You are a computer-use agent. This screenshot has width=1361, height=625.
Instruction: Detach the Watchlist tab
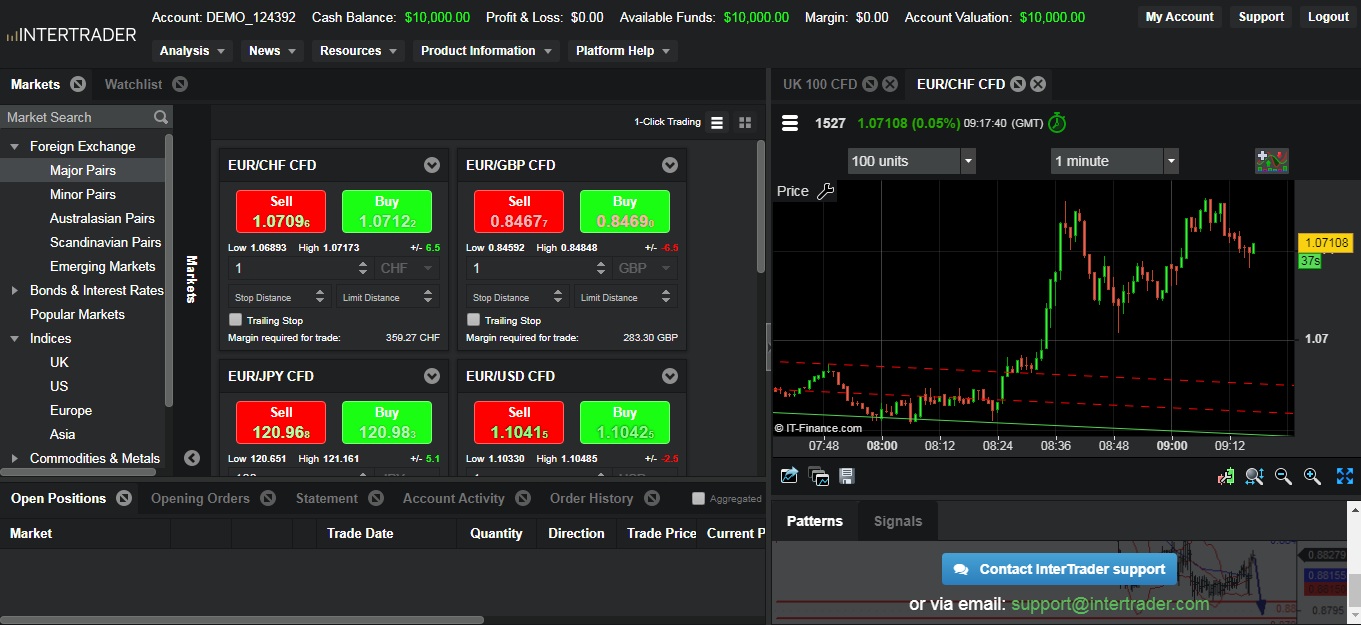click(x=180, y=84)
